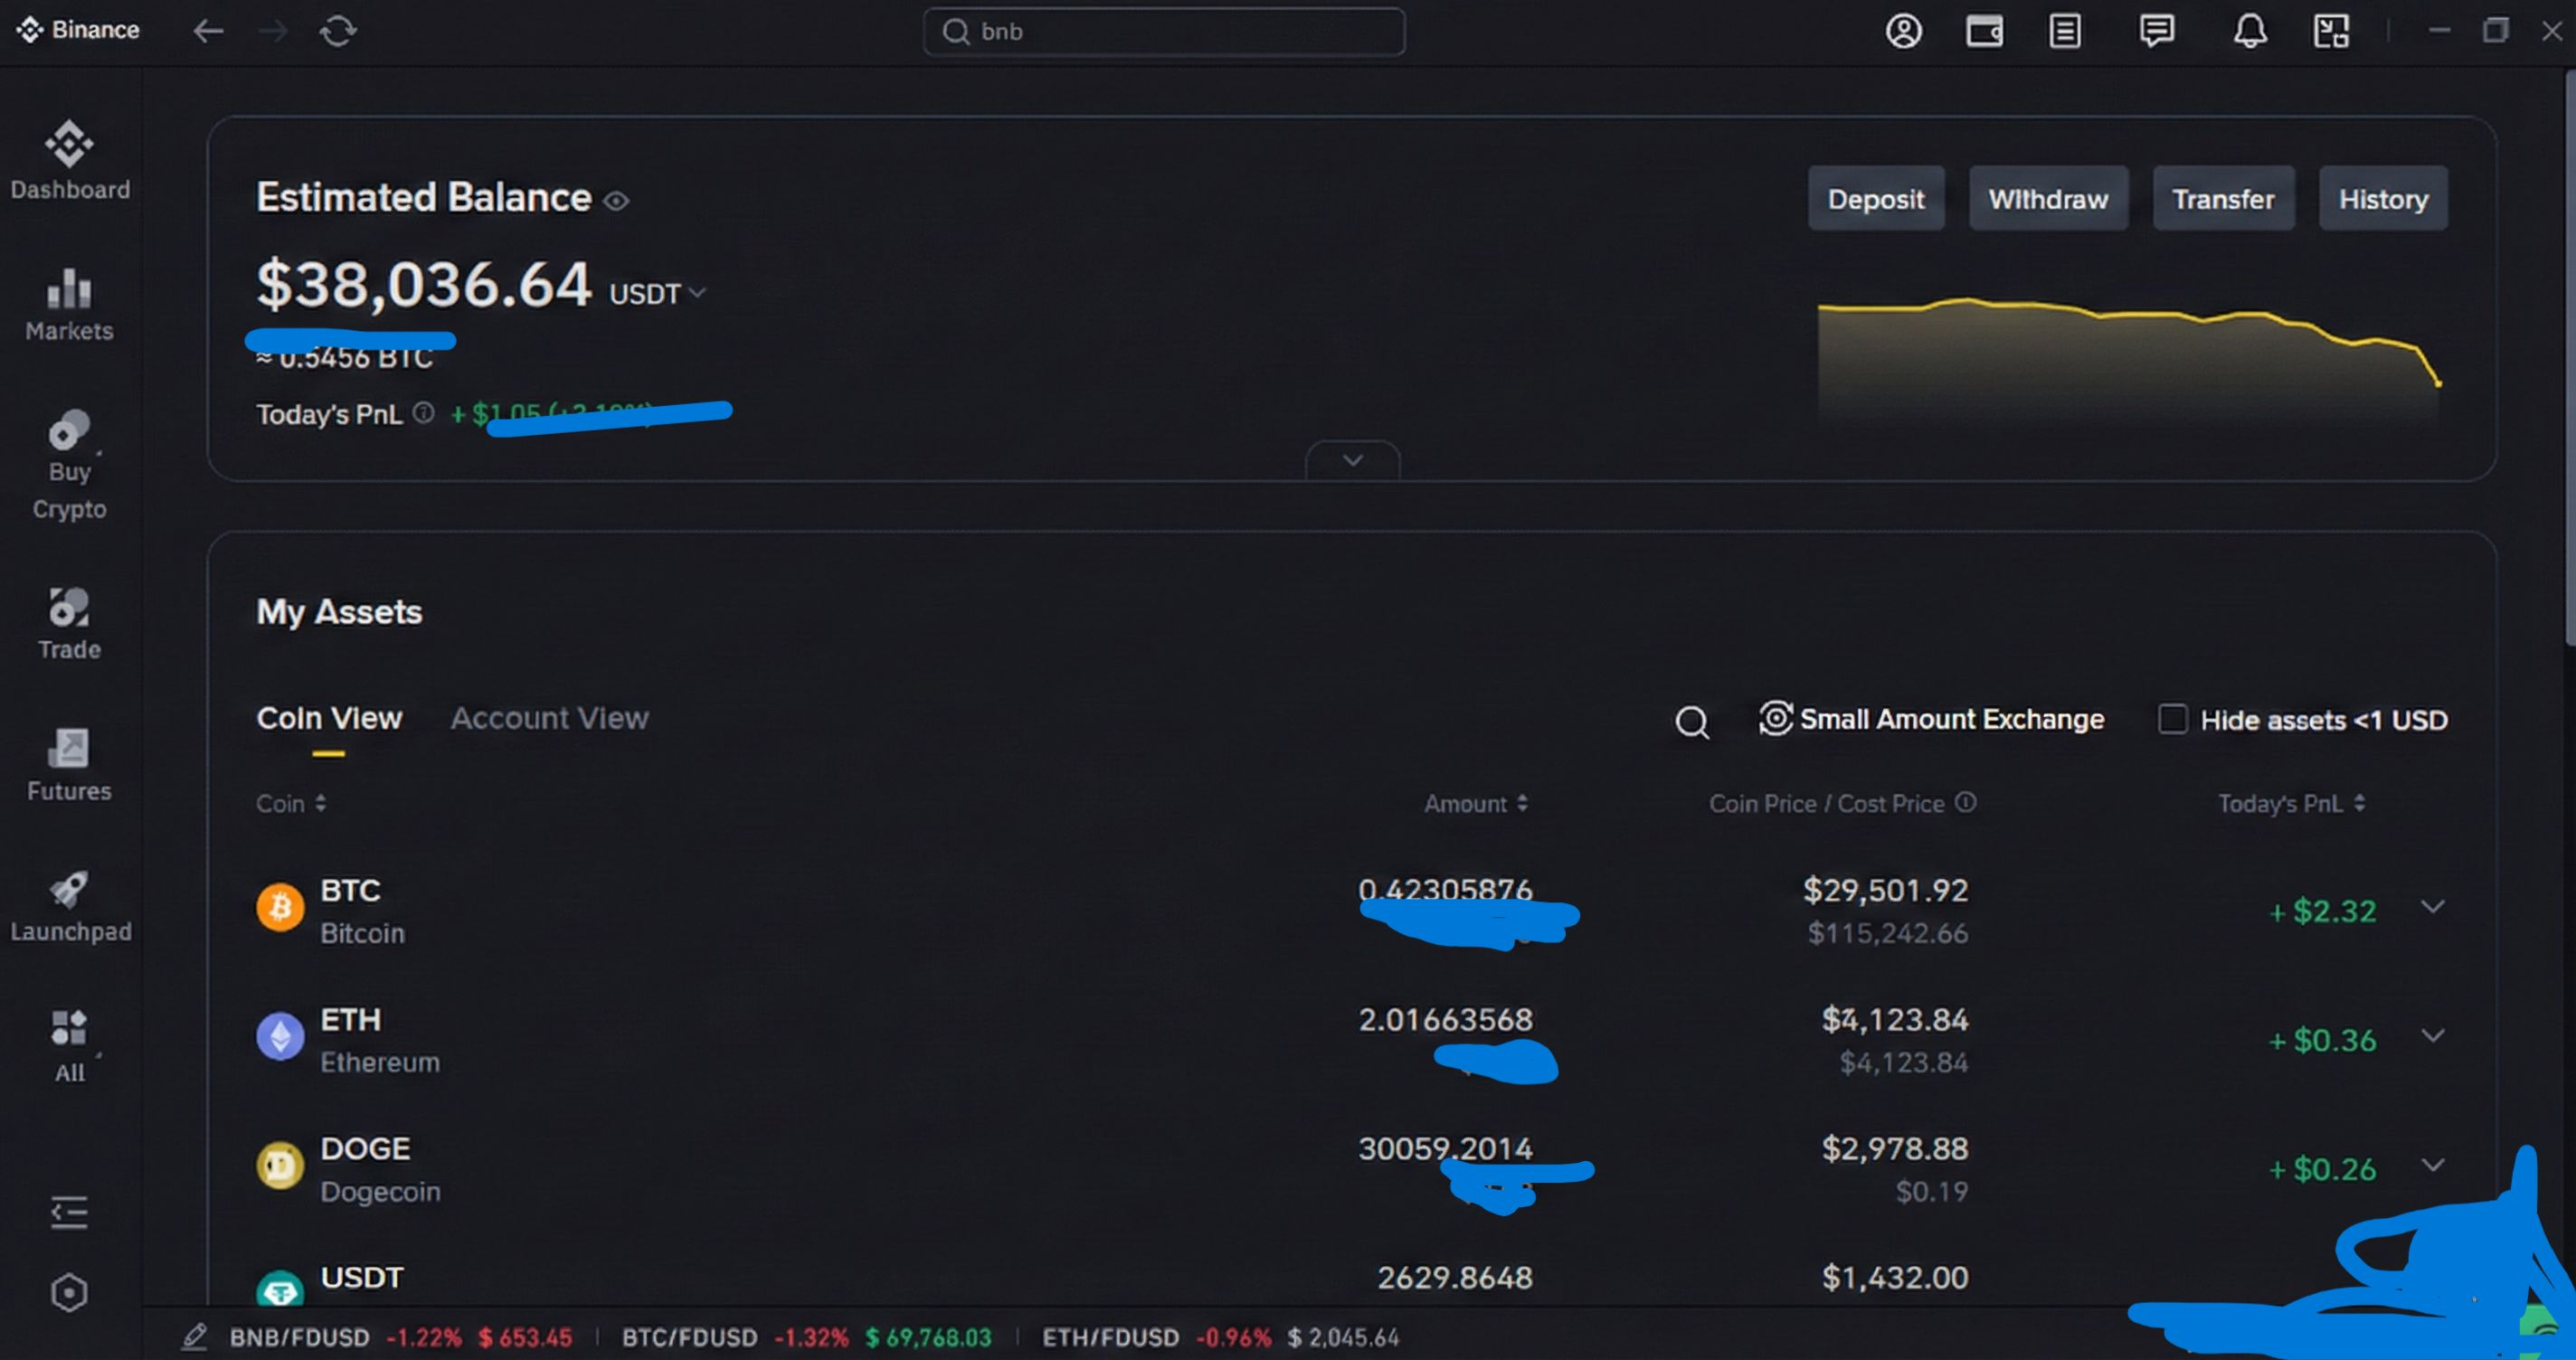Search assets with magnifier icon
Image resolution: width=2576 pixels, height=1360 pixels.
[1692, 721]
